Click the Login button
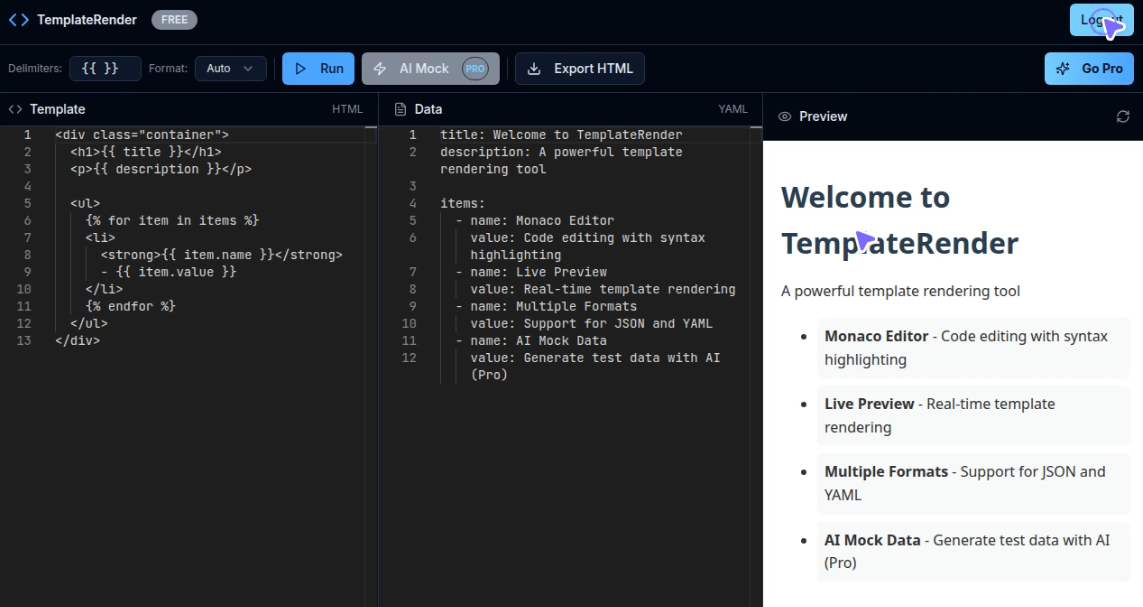Viewport: 1143px width, 607px height. pyautogui.click(x=1100, y=19)
